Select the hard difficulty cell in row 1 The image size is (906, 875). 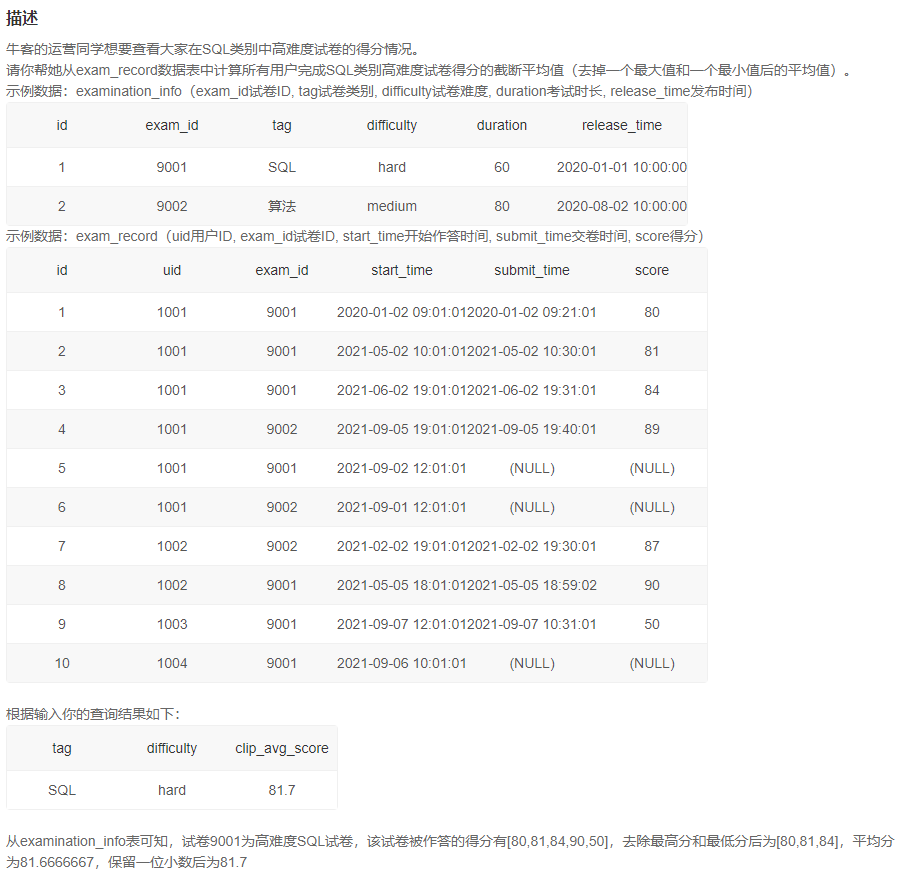point(391,167)
